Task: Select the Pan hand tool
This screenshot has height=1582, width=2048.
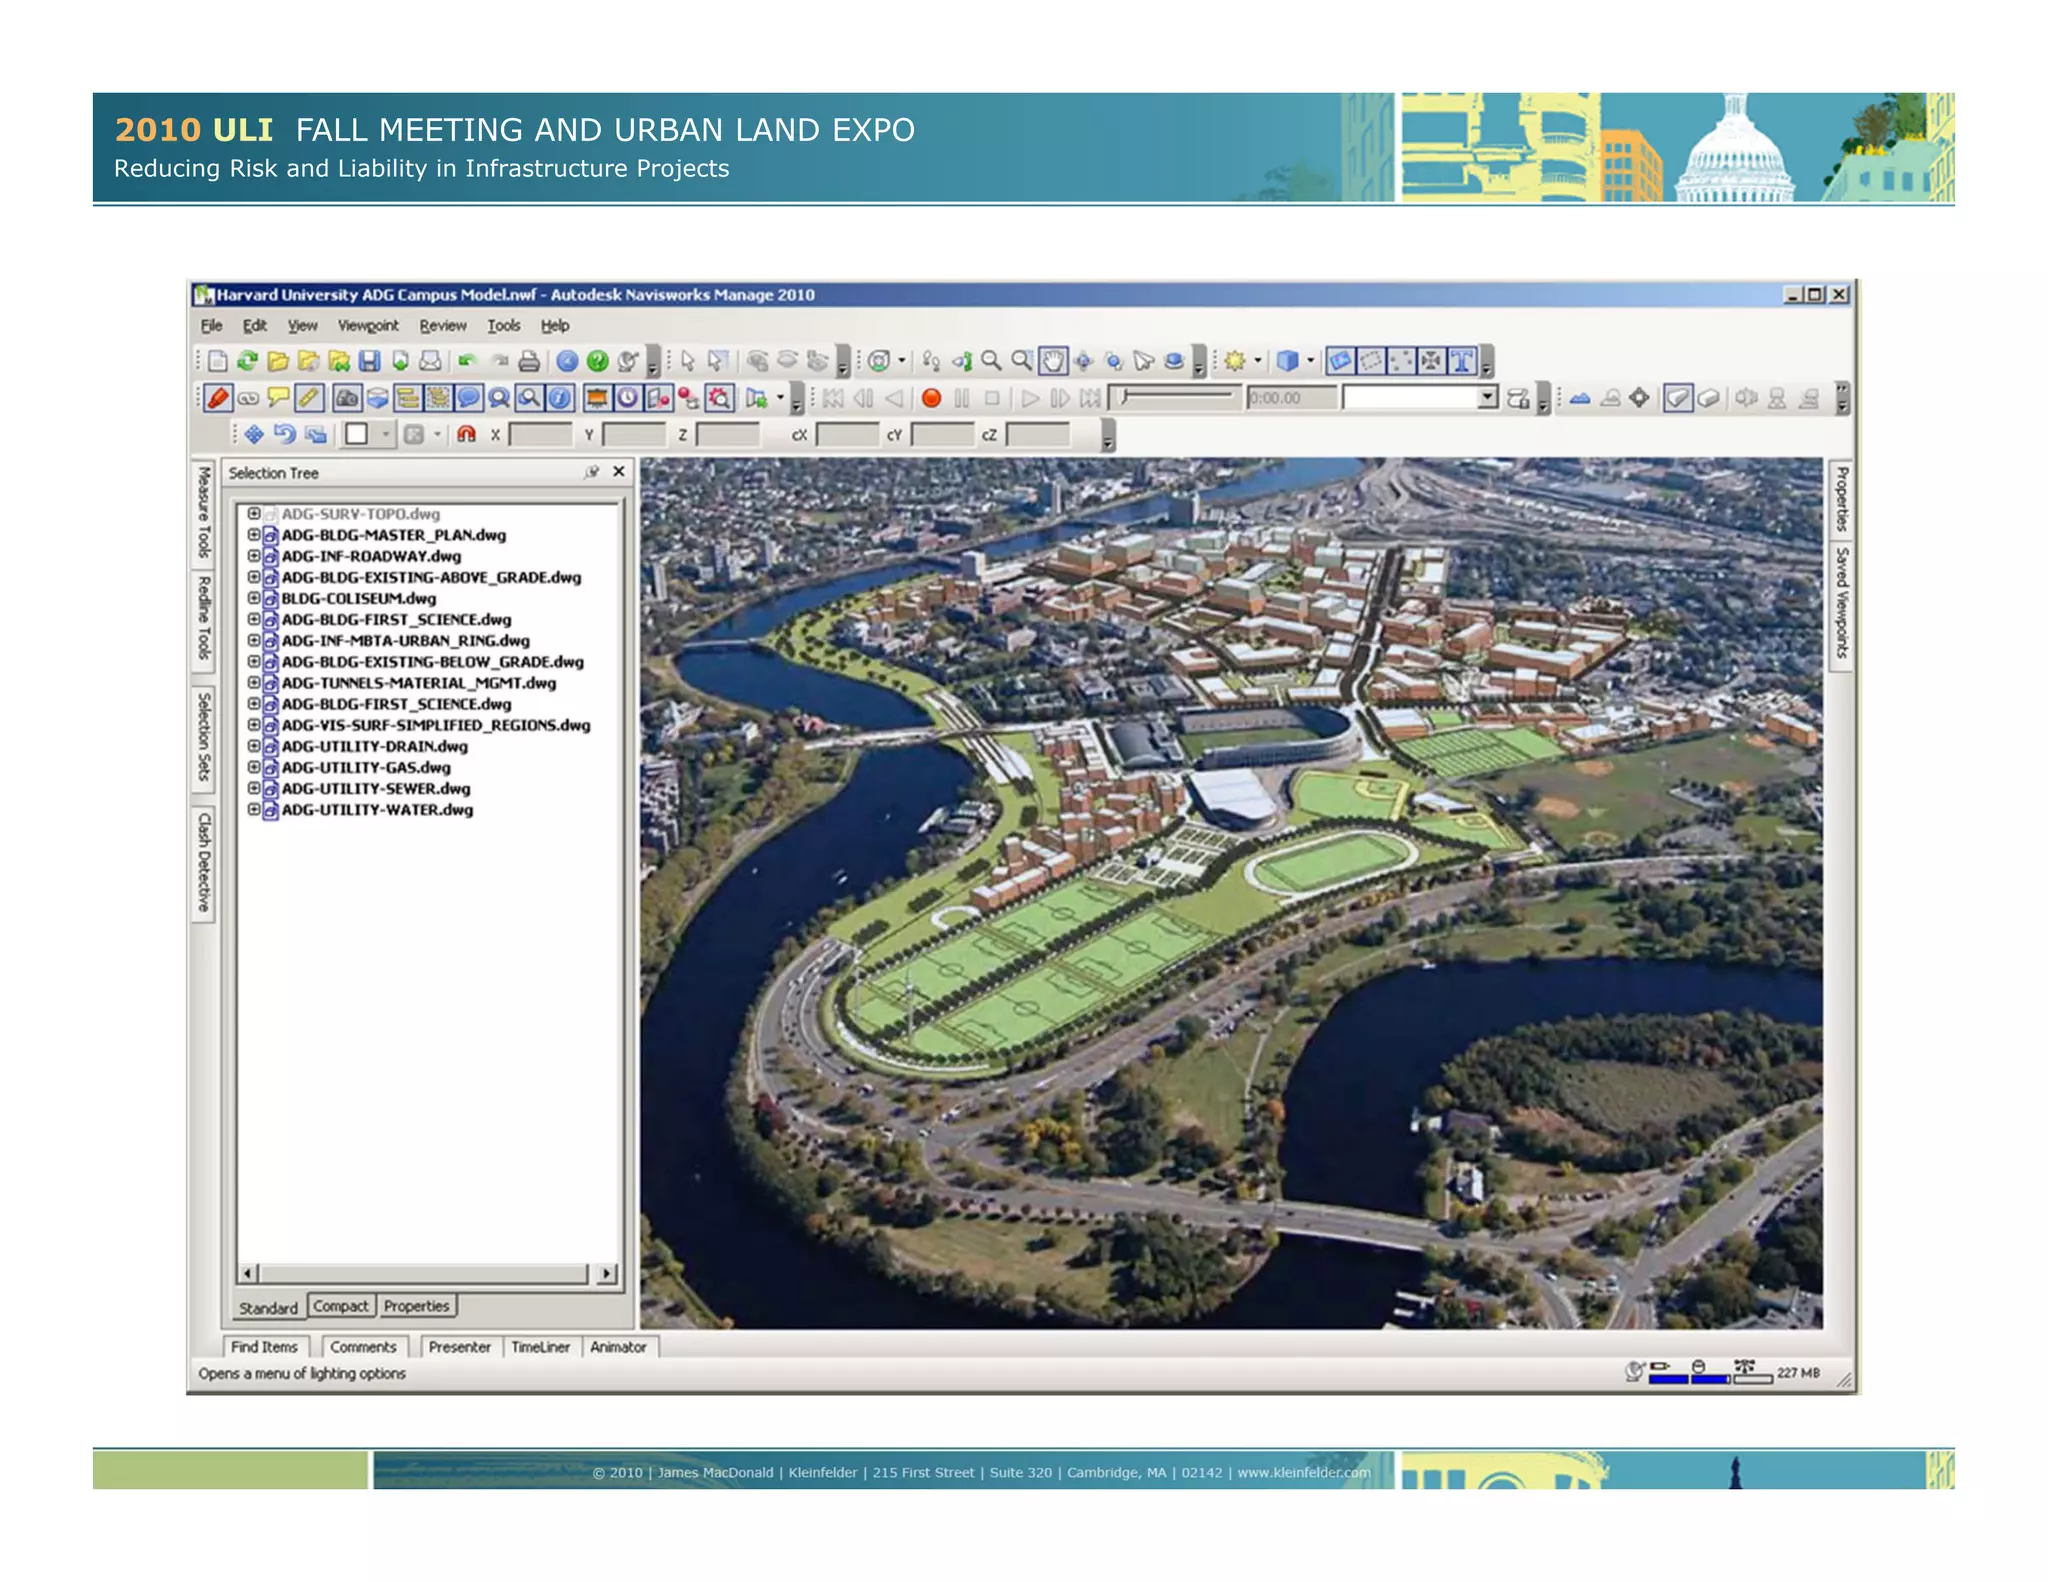Action: click(x=1053, y=361)
